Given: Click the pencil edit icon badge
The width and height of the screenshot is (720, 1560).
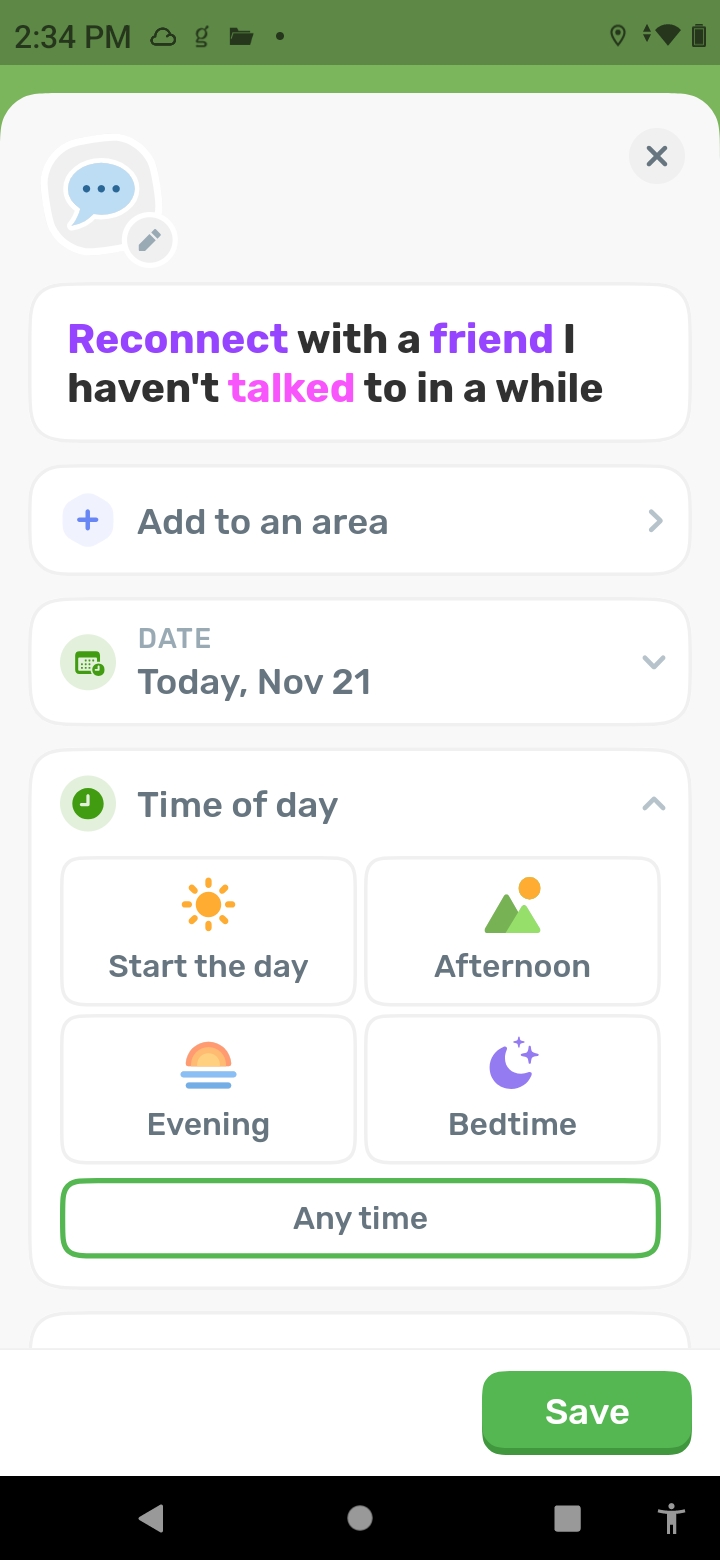Looking at the screenshot, I should tap(150, 240).
